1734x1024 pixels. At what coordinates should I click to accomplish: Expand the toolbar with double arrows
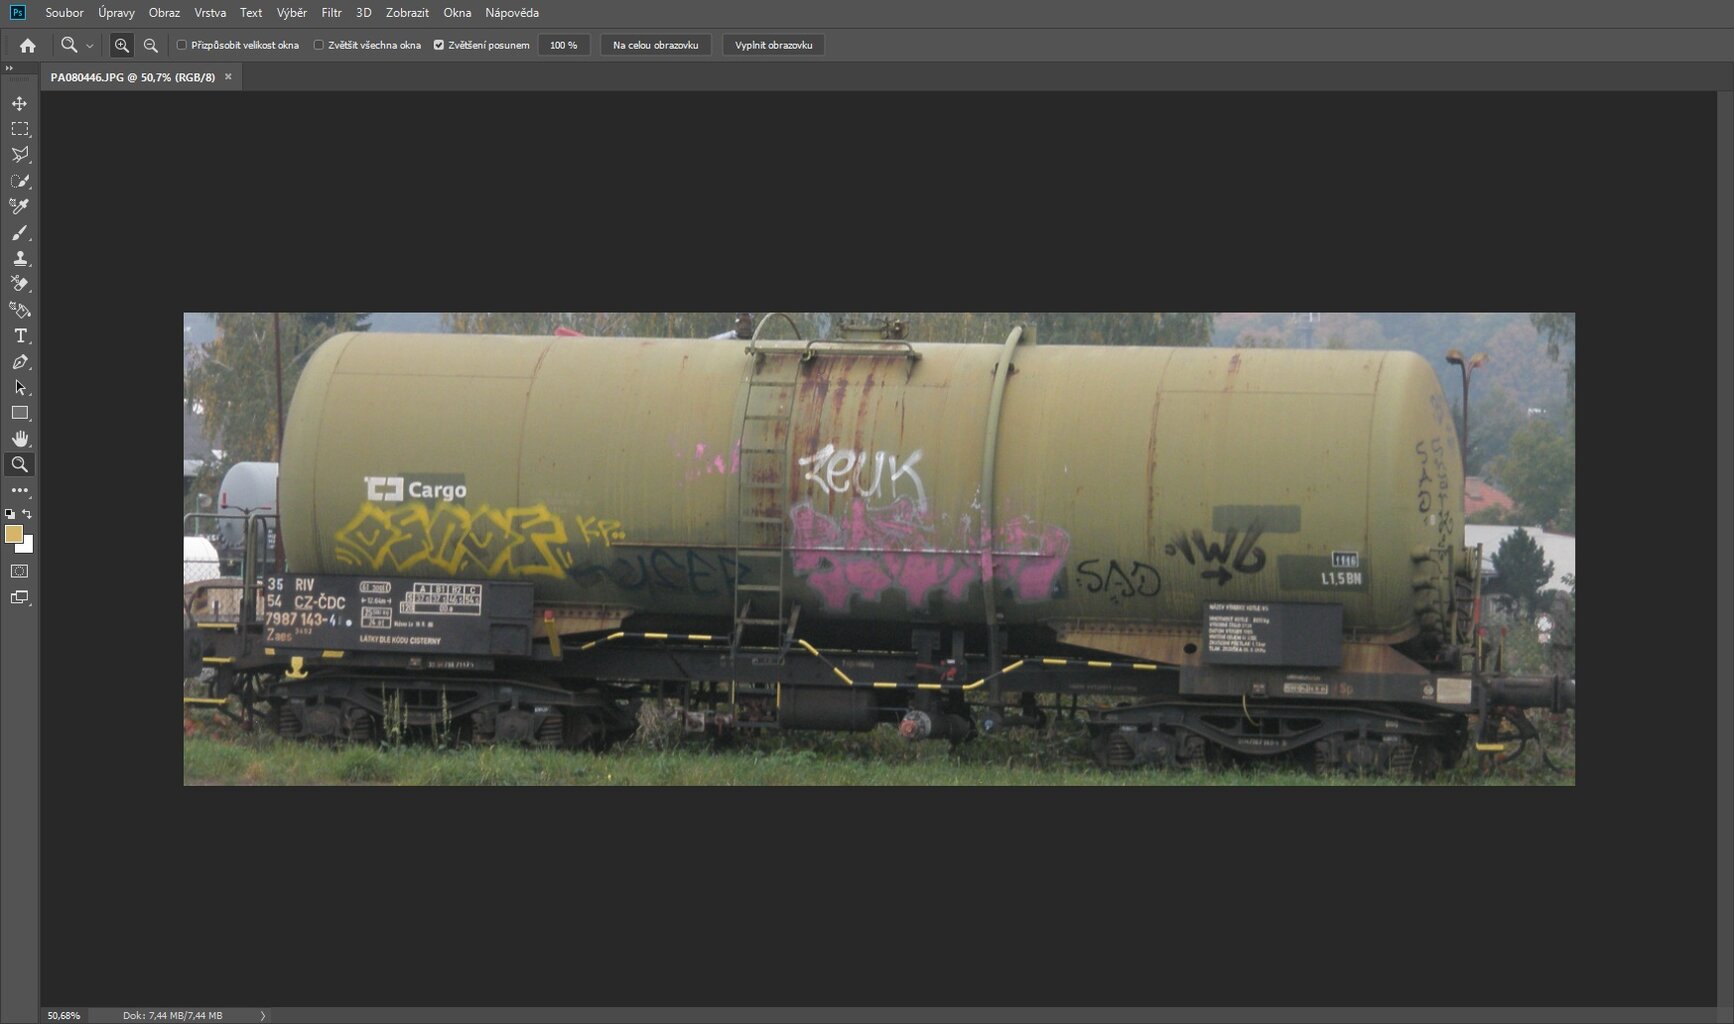point(9,68)
